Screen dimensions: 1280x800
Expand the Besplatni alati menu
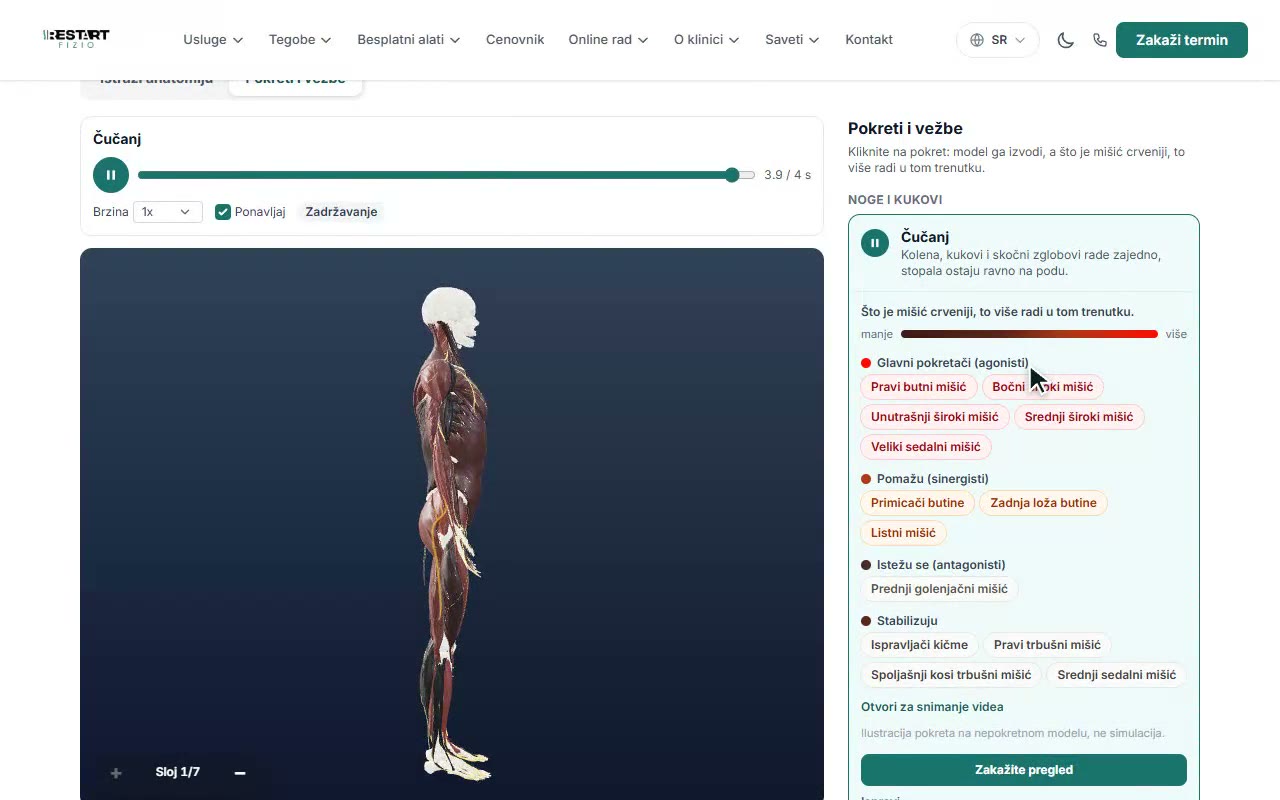(x=409, y=40)
